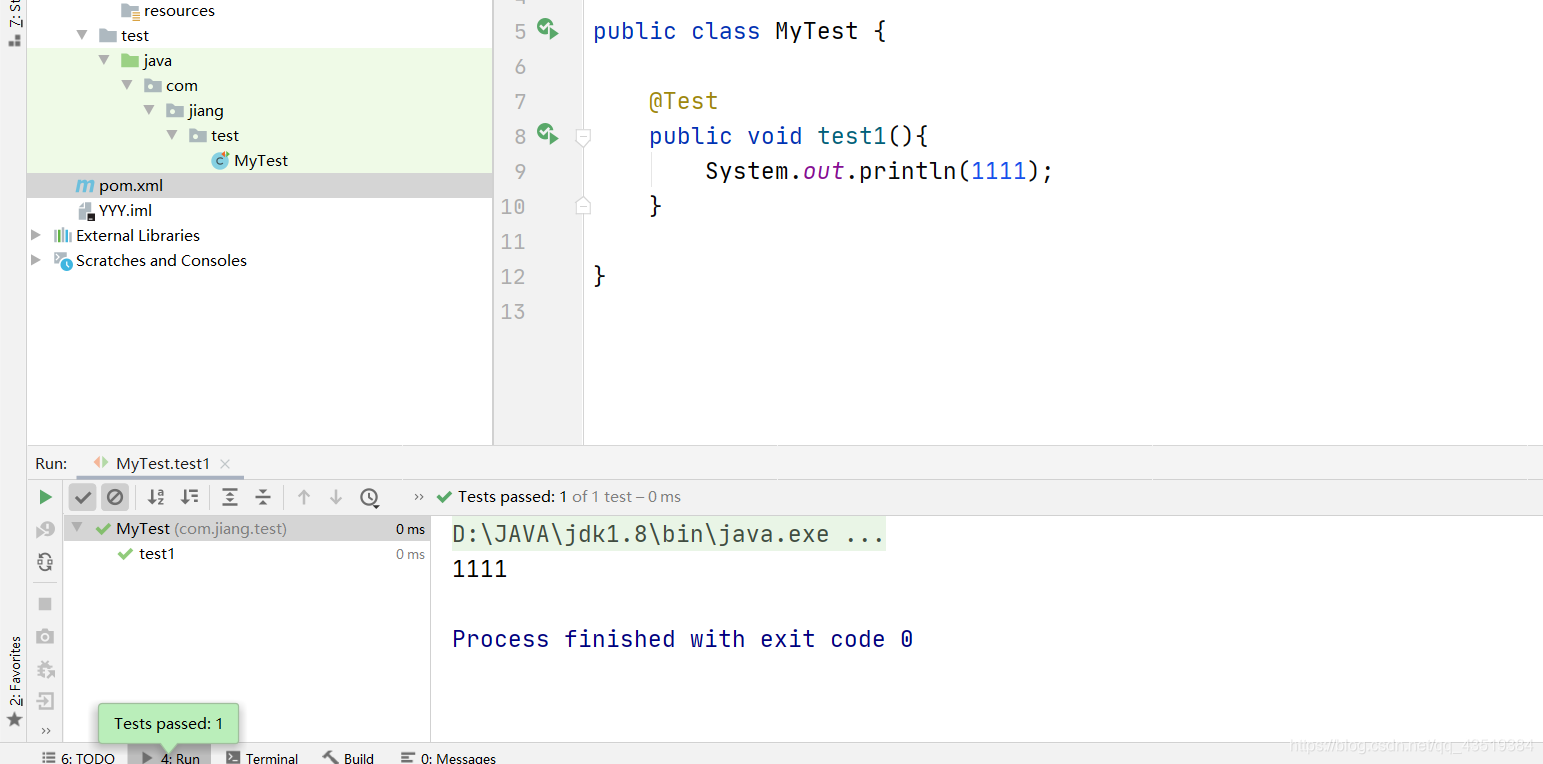Collapse the test folder in project tree

tap(83, 35)
